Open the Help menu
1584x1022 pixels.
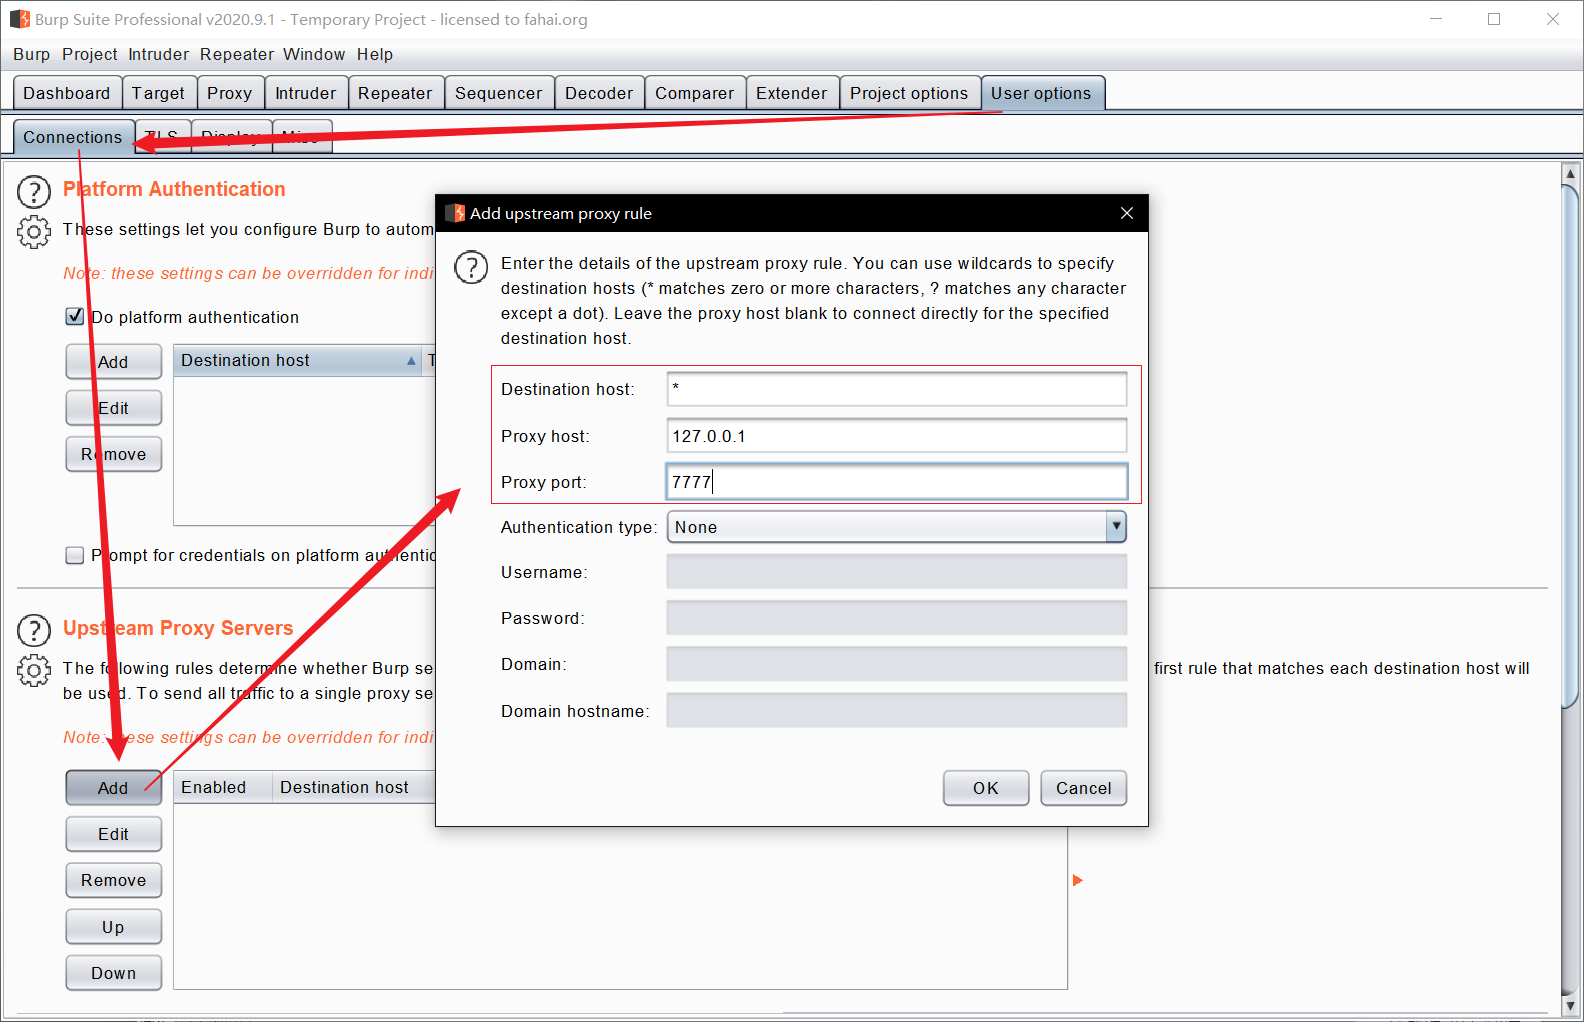click(375, 54)
